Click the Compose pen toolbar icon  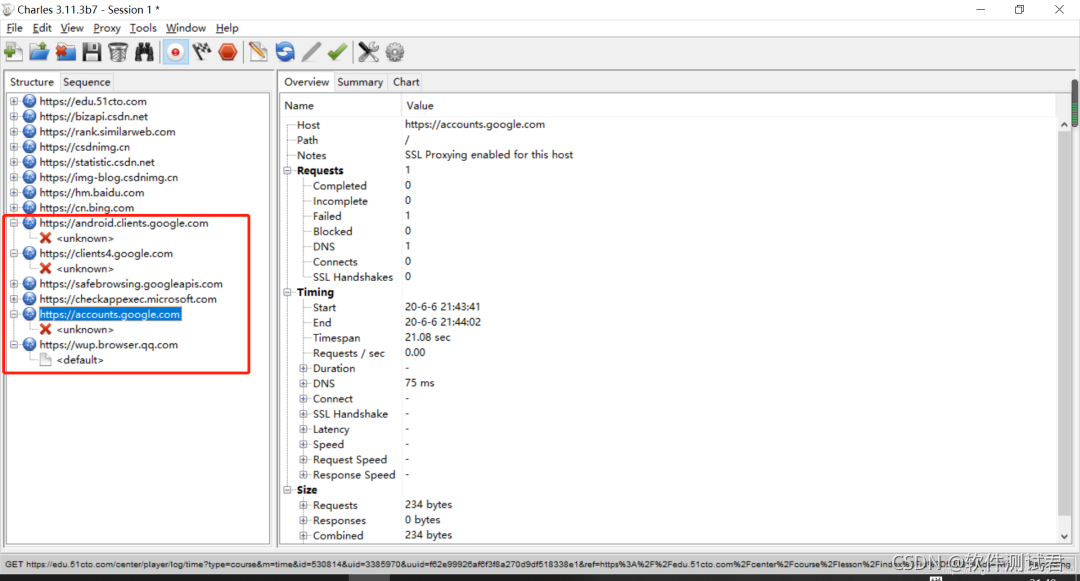click(258, 52)
